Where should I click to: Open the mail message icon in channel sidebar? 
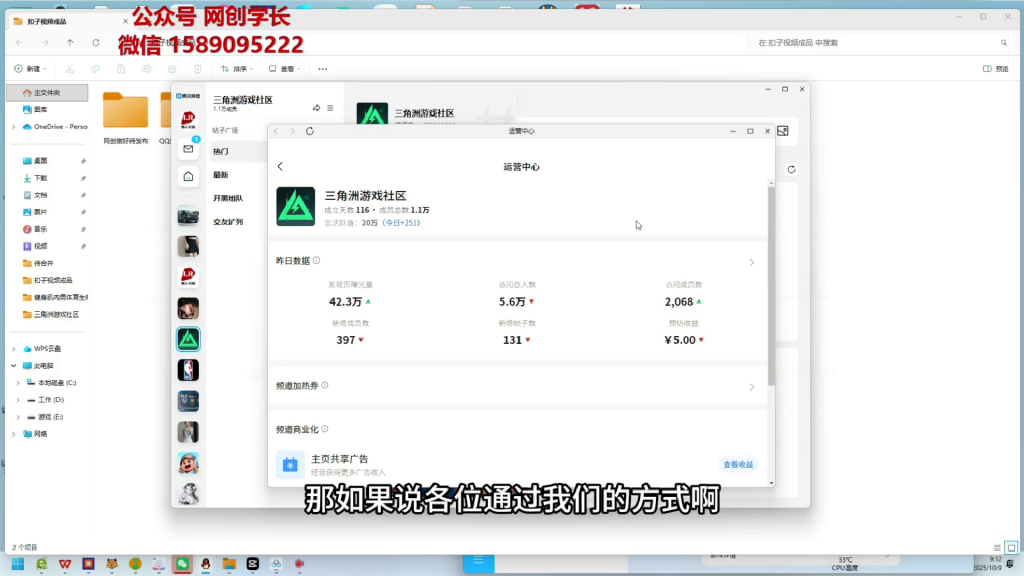[188, 148]
